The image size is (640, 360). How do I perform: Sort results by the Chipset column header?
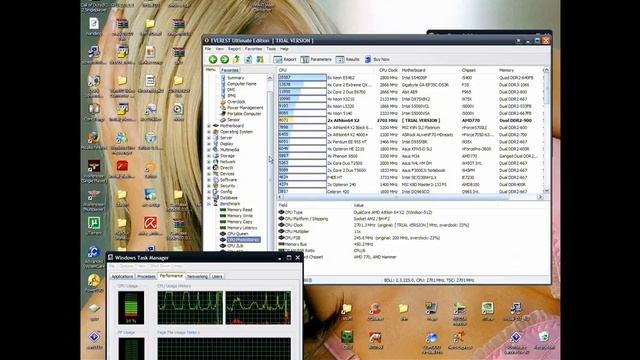click(479, 70)
